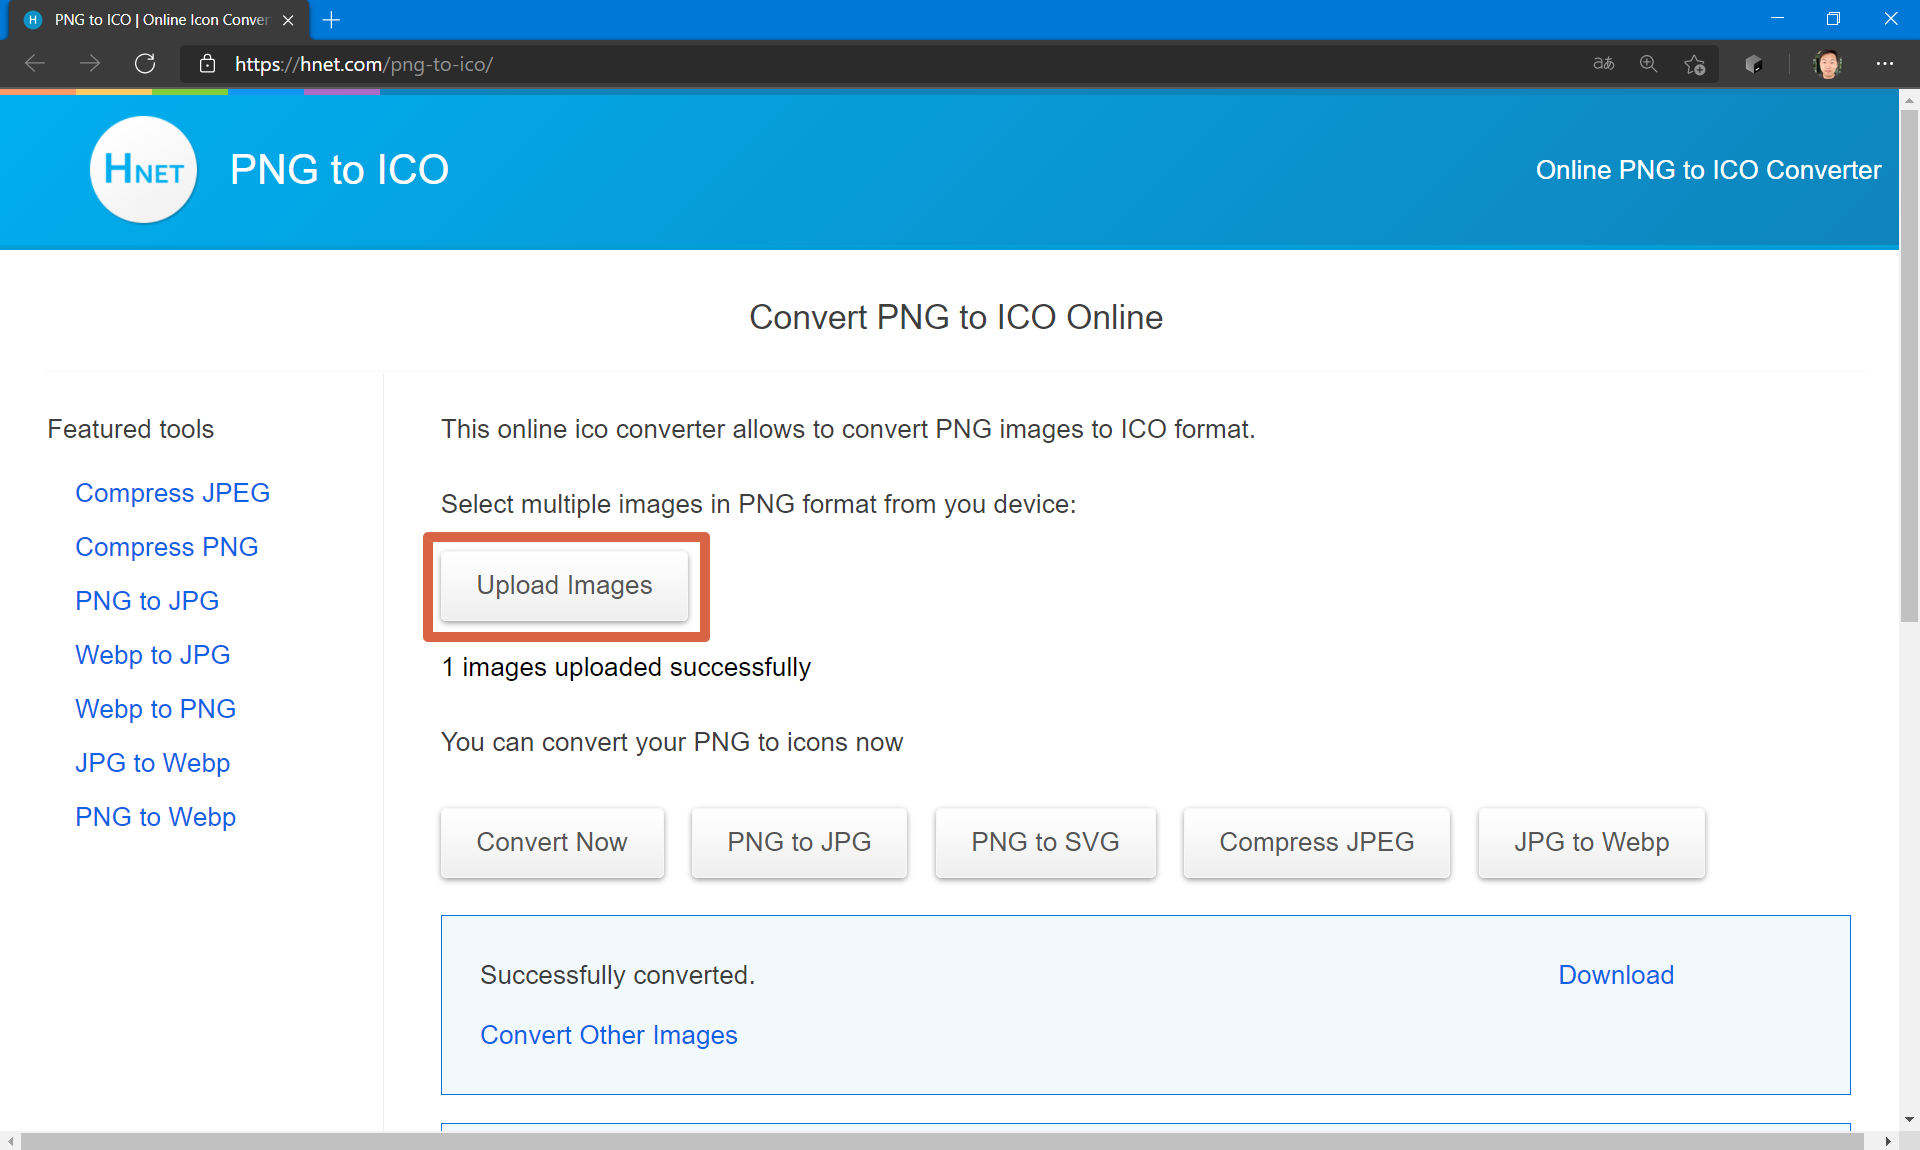Click the address bar URL field
1920x1150 pixels.
pyautogui.click(x=800, y=64)
